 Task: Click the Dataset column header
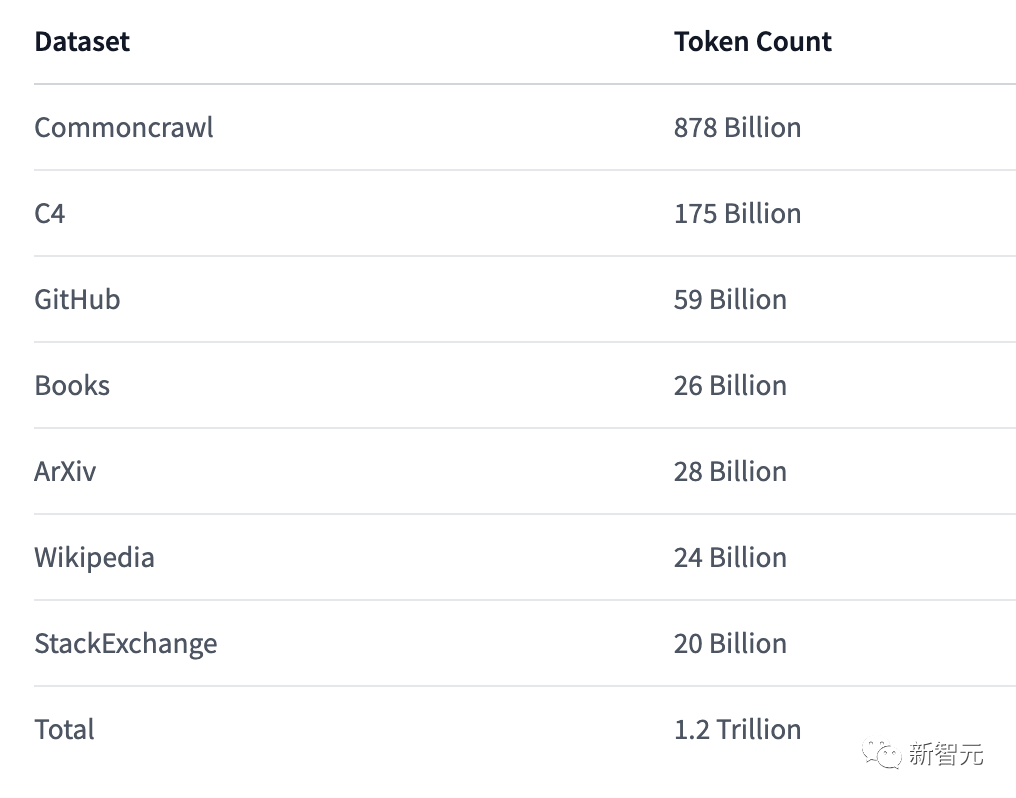(x=82, y=42)
